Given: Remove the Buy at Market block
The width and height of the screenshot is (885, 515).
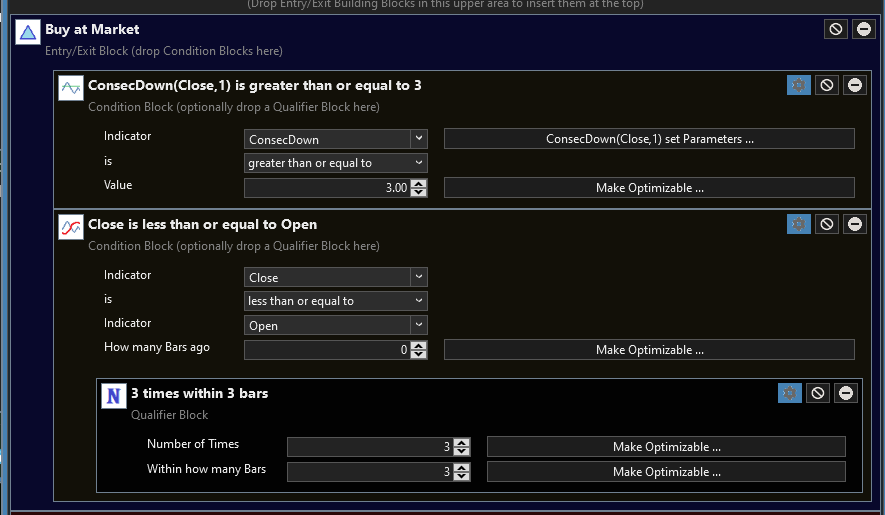Looking at the screenshot, I should (863, 29).
